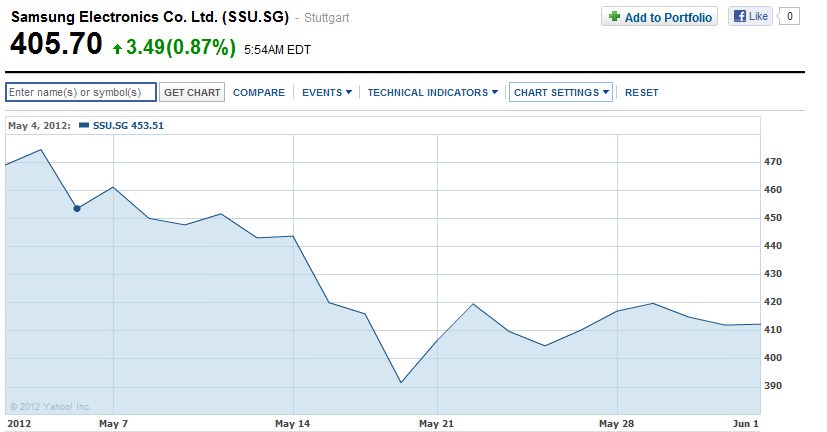This screenshot has width=827, height=432.
Task: Click the Get Chart button
Action: [x=192, y=92]
